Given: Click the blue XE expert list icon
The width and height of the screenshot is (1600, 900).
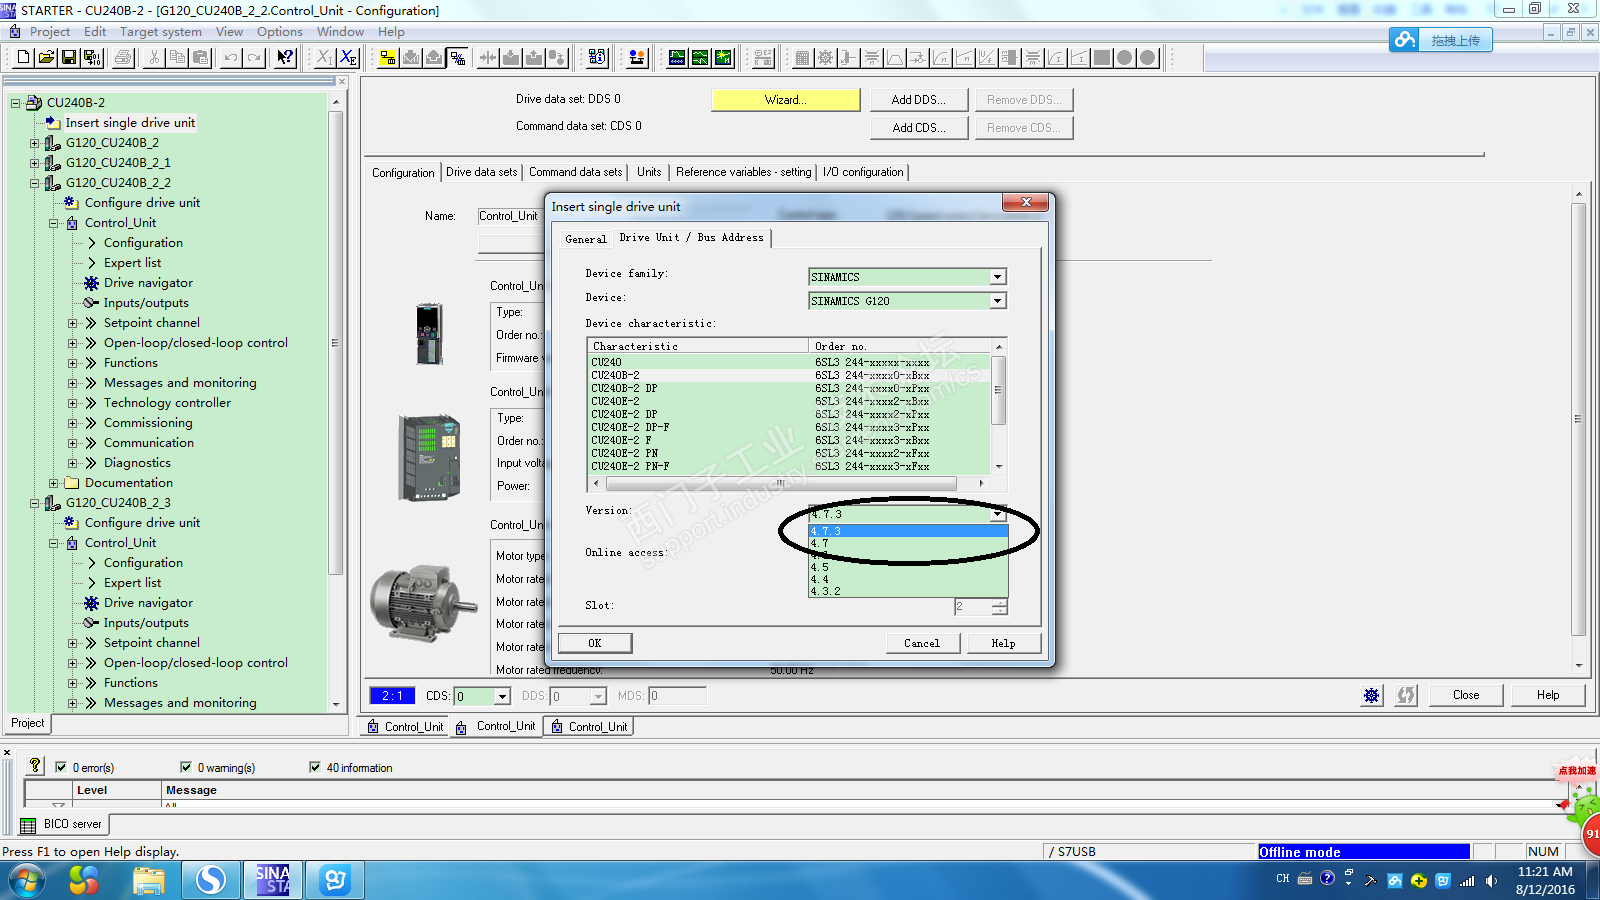Looking at the screenshot, I should click(347, 58).
